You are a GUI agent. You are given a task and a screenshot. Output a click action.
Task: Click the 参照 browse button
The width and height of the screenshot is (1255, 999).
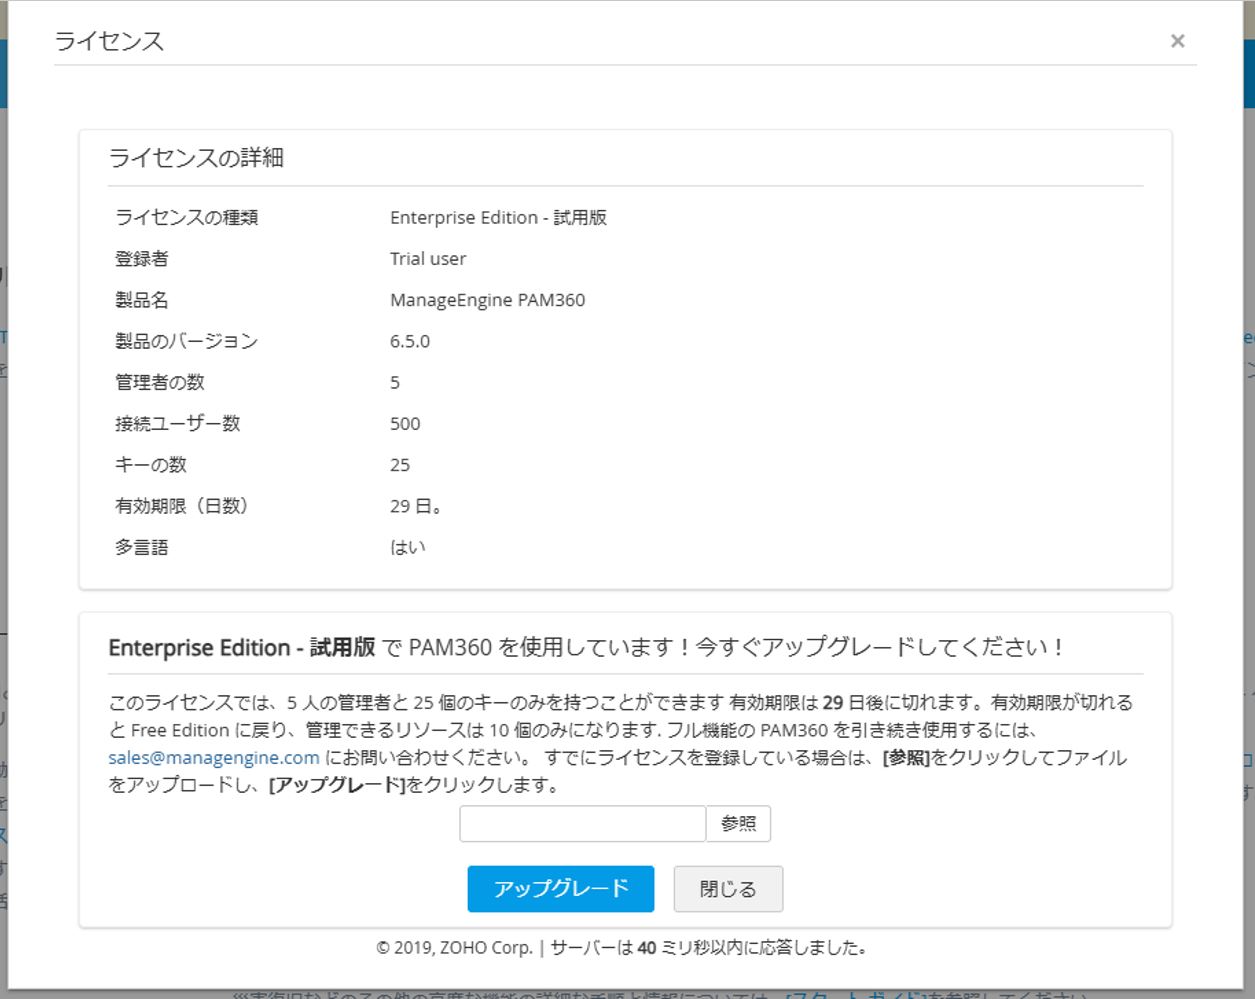point(738,823)
